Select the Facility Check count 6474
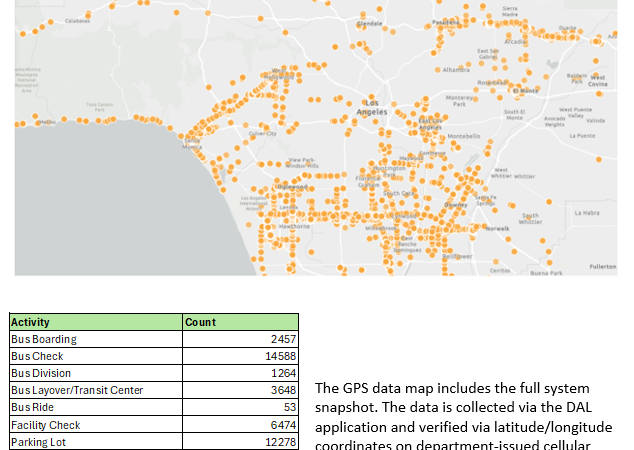 (x=240, y=424)
